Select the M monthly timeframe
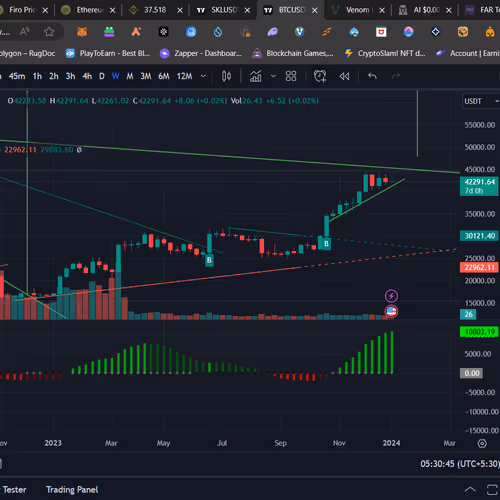Screen dimensions: 500x500 tap(130, 76)
